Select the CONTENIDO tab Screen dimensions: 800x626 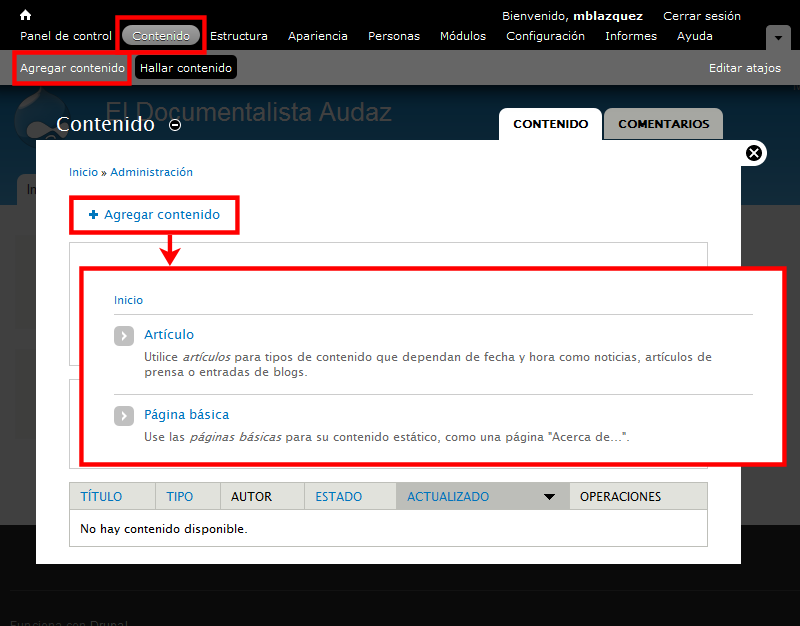coord(550,124)
